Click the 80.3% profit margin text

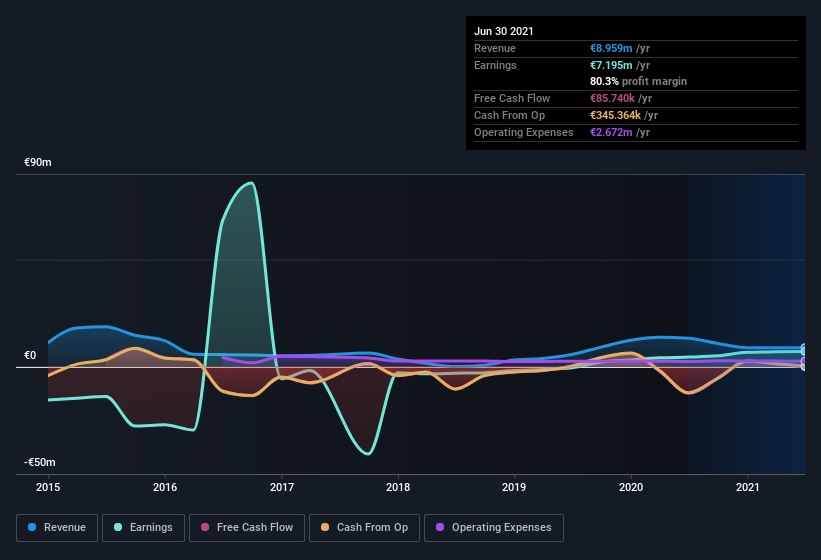(x=638, y=81)
